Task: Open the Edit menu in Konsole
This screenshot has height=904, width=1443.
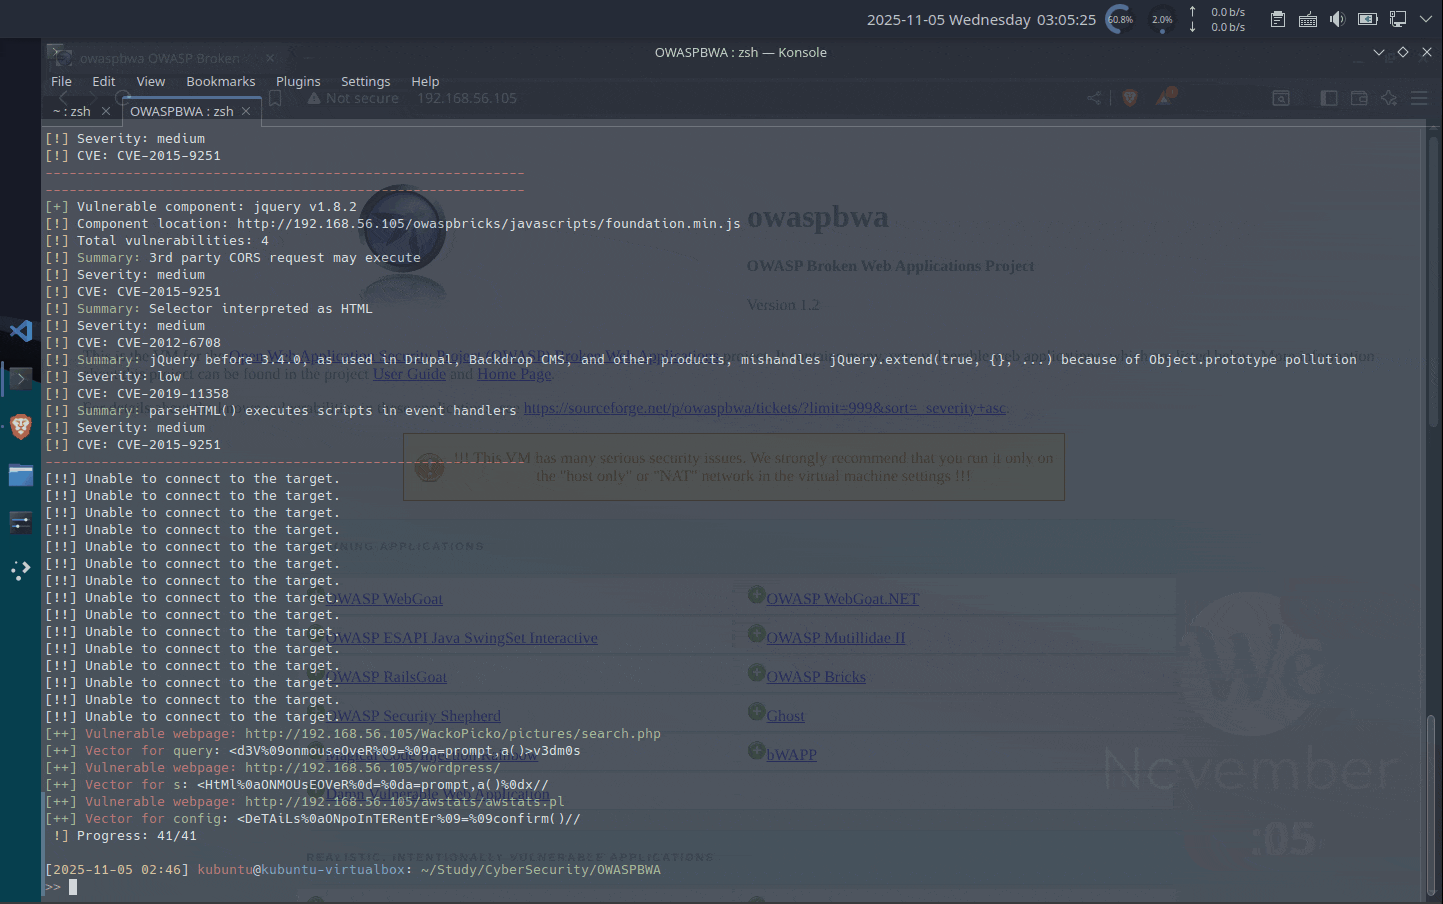Action: click(x=104, y=81)
